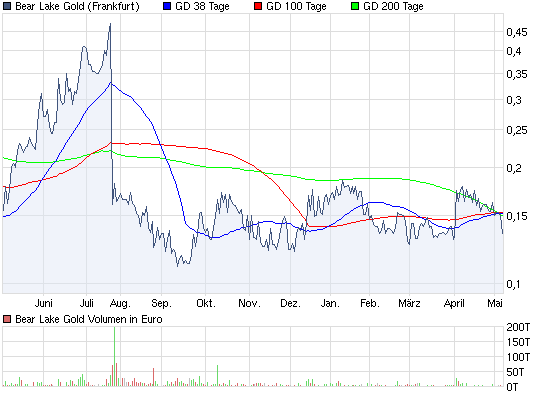Click the 'Feb.' month axis label
Image resolution: width=545 pixels, height=395 pixels.
click(x=369, y=303)
